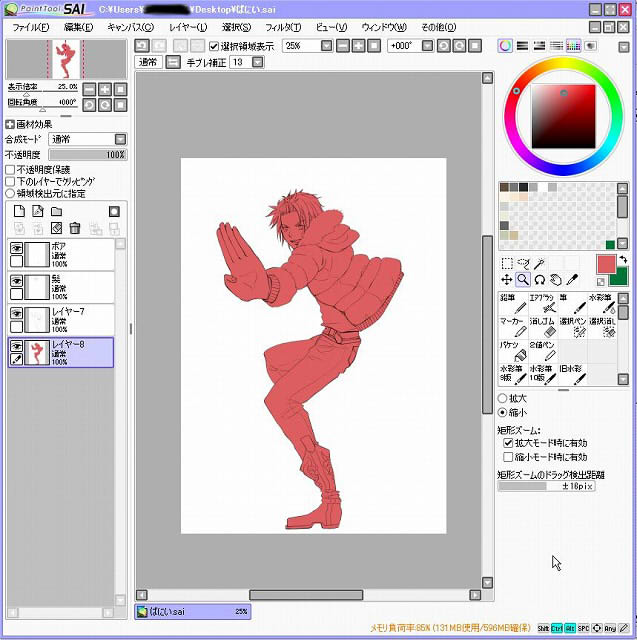637x640 pixels.
Task: Zoom in with toolbar plus button
Action: pyautogui.click(x=358, y=46)
